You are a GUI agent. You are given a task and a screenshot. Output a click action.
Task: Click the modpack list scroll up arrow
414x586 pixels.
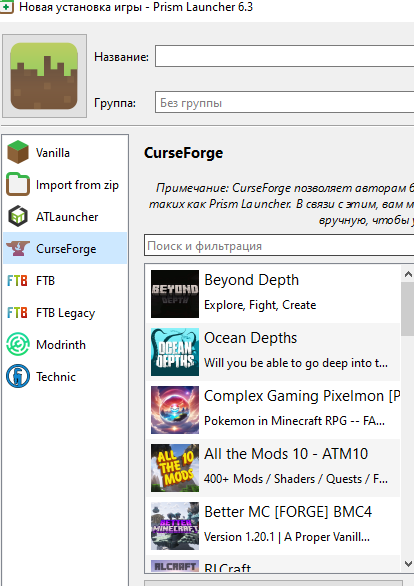click(x=408, y=274)
